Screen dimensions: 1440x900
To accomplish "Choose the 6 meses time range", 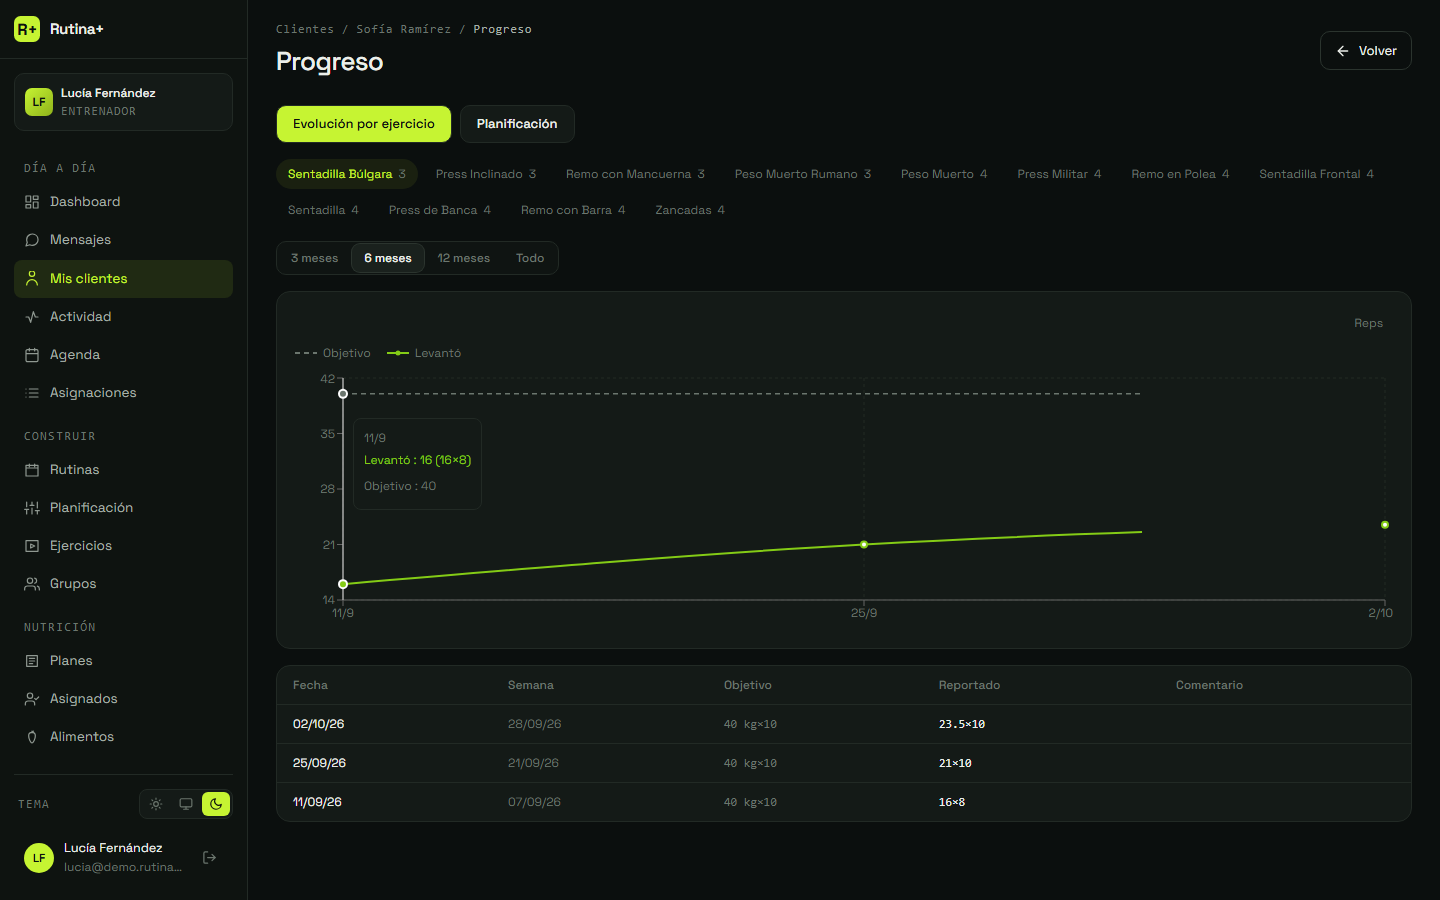I will click(388, 258).
